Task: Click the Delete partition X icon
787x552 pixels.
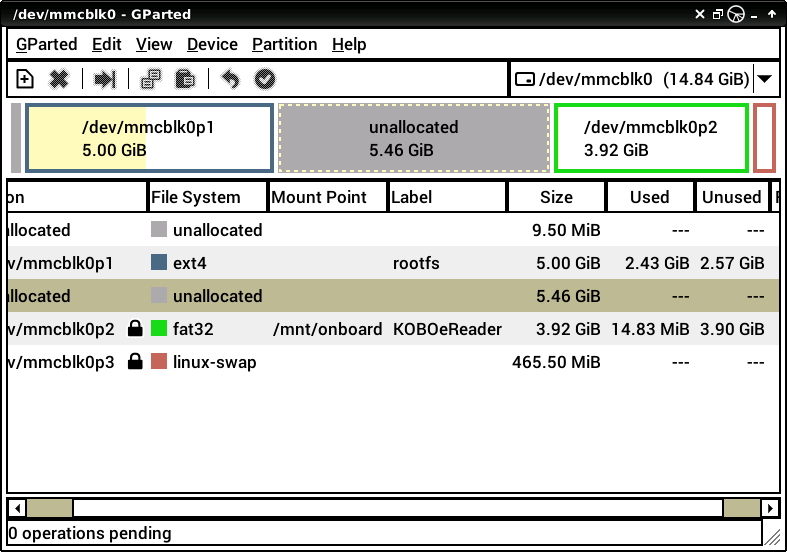Action: point(59,79)
